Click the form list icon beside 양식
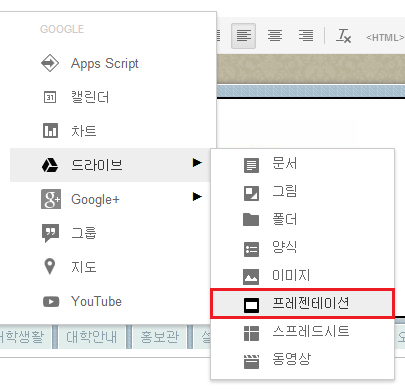Viewport: 405px width, 391px height. 251,249
